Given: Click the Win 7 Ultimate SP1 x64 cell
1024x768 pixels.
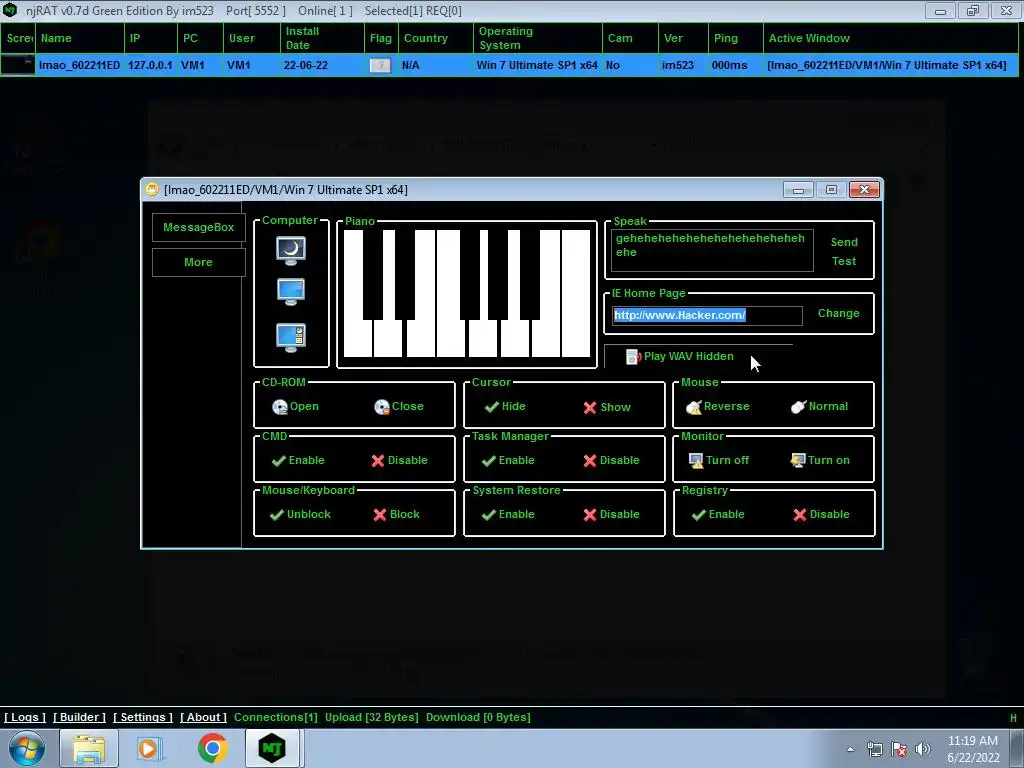Looking at the screenshot, I should (537, 65).
